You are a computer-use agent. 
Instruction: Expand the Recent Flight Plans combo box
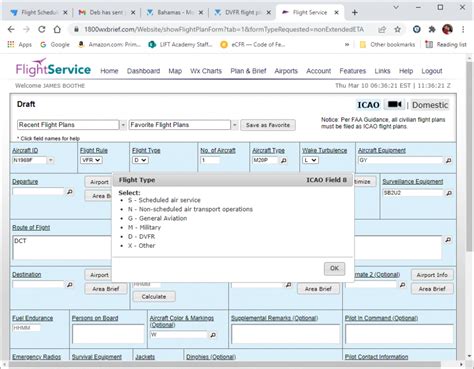(123, 125)
